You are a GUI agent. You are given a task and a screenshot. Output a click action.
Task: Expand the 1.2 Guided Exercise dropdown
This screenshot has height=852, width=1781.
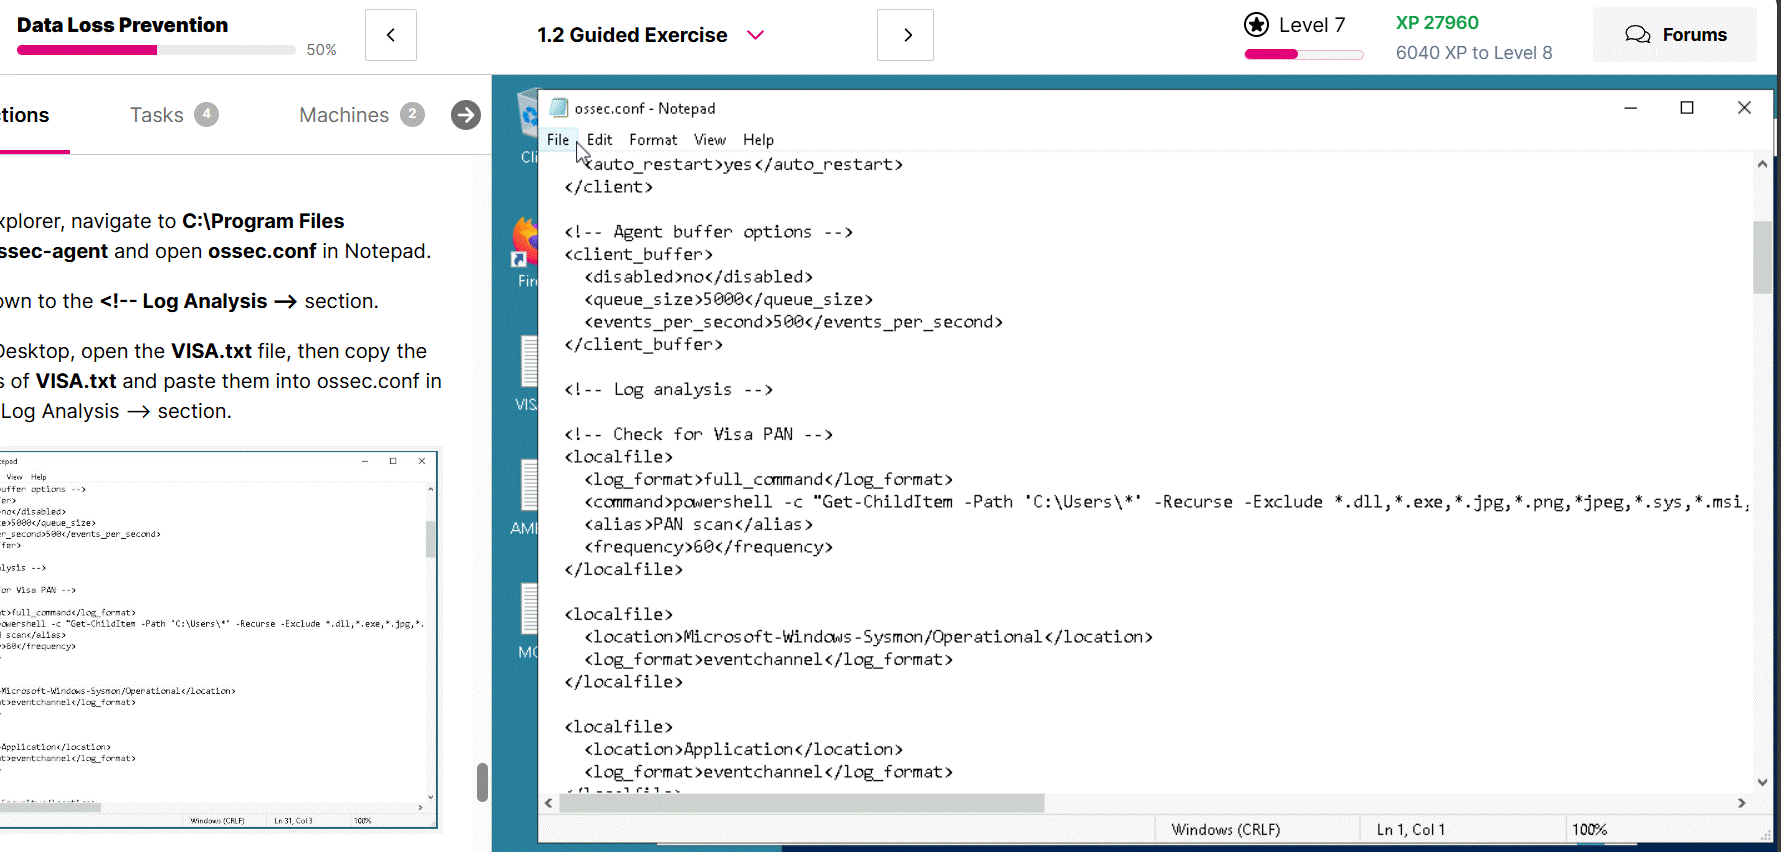755,35
